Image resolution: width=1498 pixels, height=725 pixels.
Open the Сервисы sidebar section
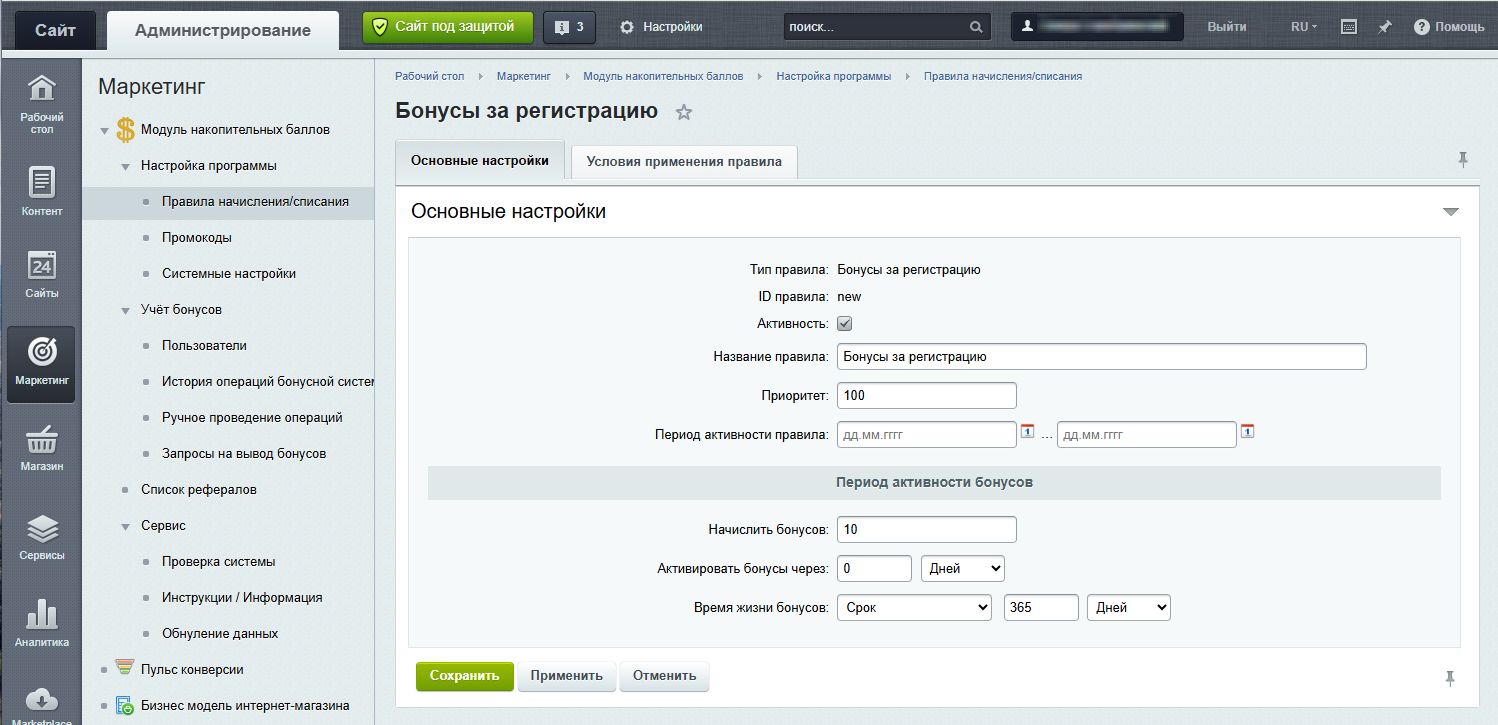(41, 537)
